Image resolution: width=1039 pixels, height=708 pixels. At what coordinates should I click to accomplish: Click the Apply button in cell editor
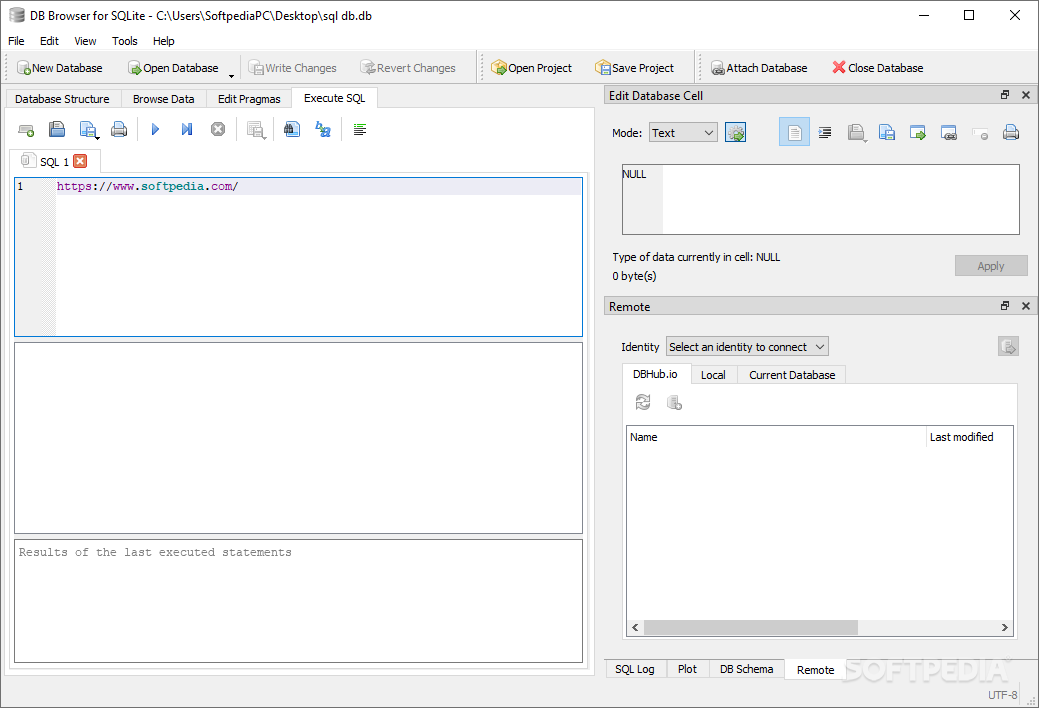(x=991, y=266)
